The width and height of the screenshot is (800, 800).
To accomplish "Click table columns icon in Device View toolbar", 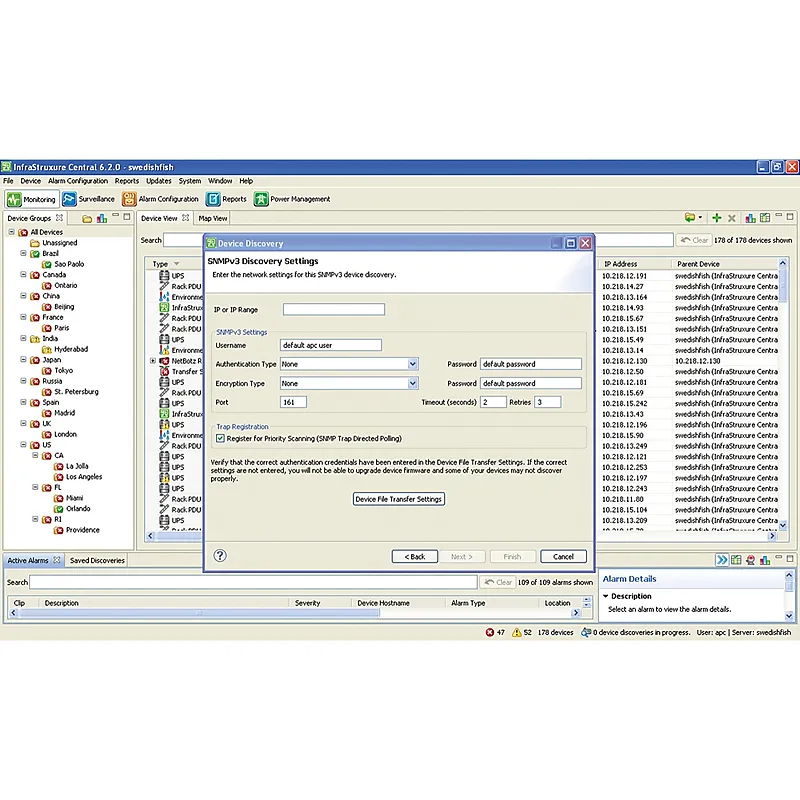I will point(765,218).
